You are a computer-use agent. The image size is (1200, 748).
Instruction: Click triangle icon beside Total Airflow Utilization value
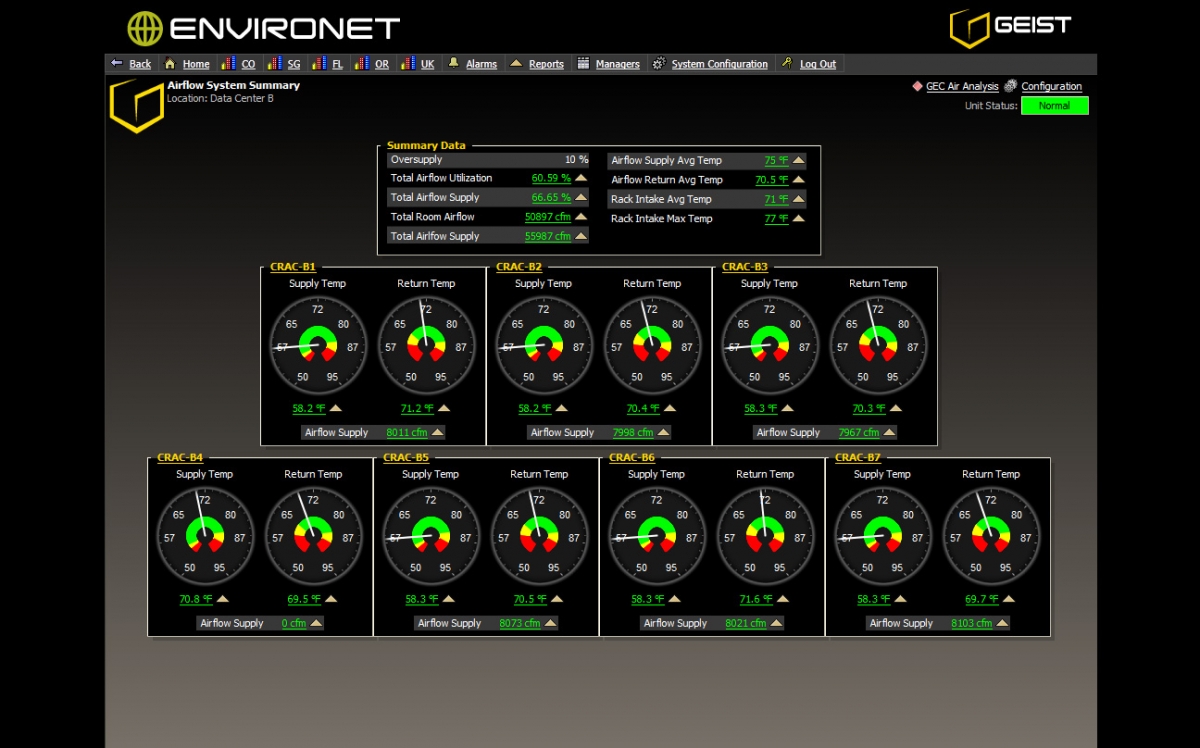pyautogui.click(x=581, y=178)
